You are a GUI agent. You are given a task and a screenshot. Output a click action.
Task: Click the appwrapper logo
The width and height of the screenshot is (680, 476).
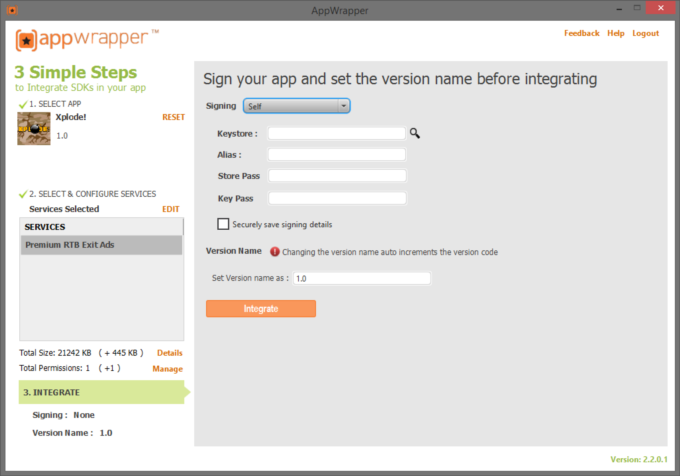point(87,39)
